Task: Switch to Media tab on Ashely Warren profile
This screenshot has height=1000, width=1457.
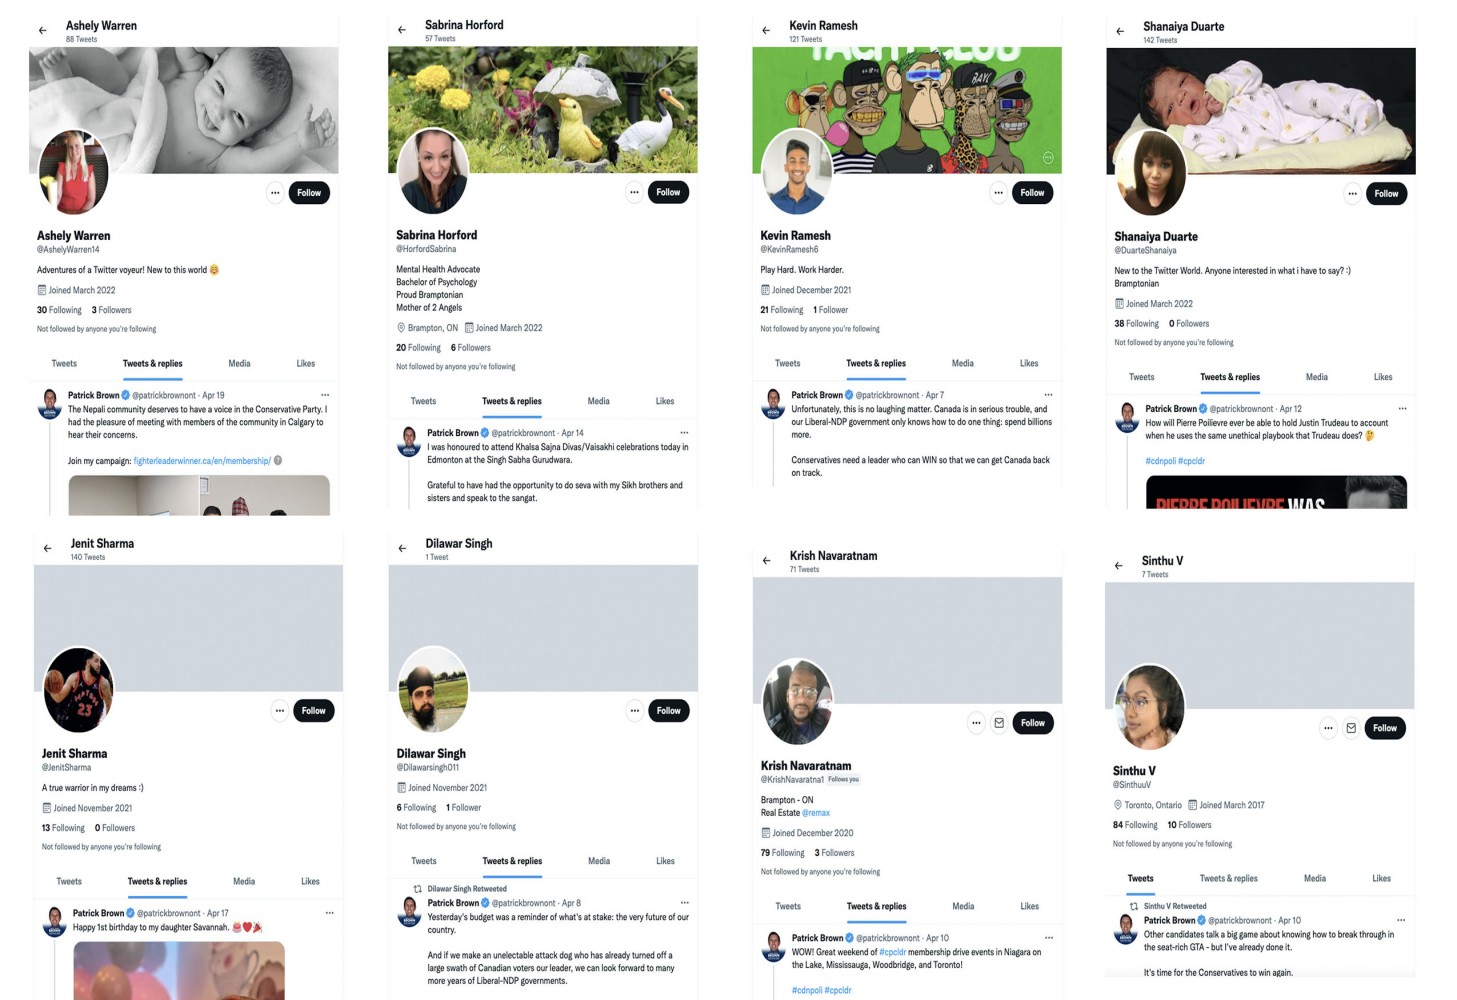Action: pyautogui.click(x=239, y=364)
